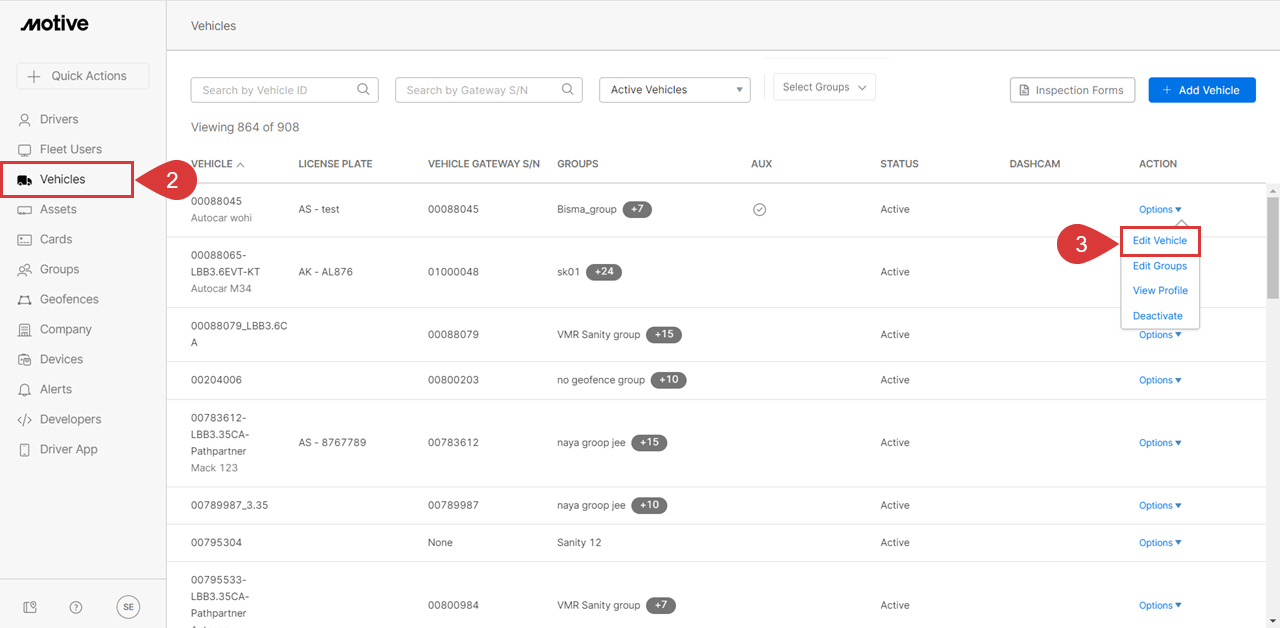Screen dimensions: 1280x628
Task: Open the Select Groups dropdown
Action: tap(825, 87)
